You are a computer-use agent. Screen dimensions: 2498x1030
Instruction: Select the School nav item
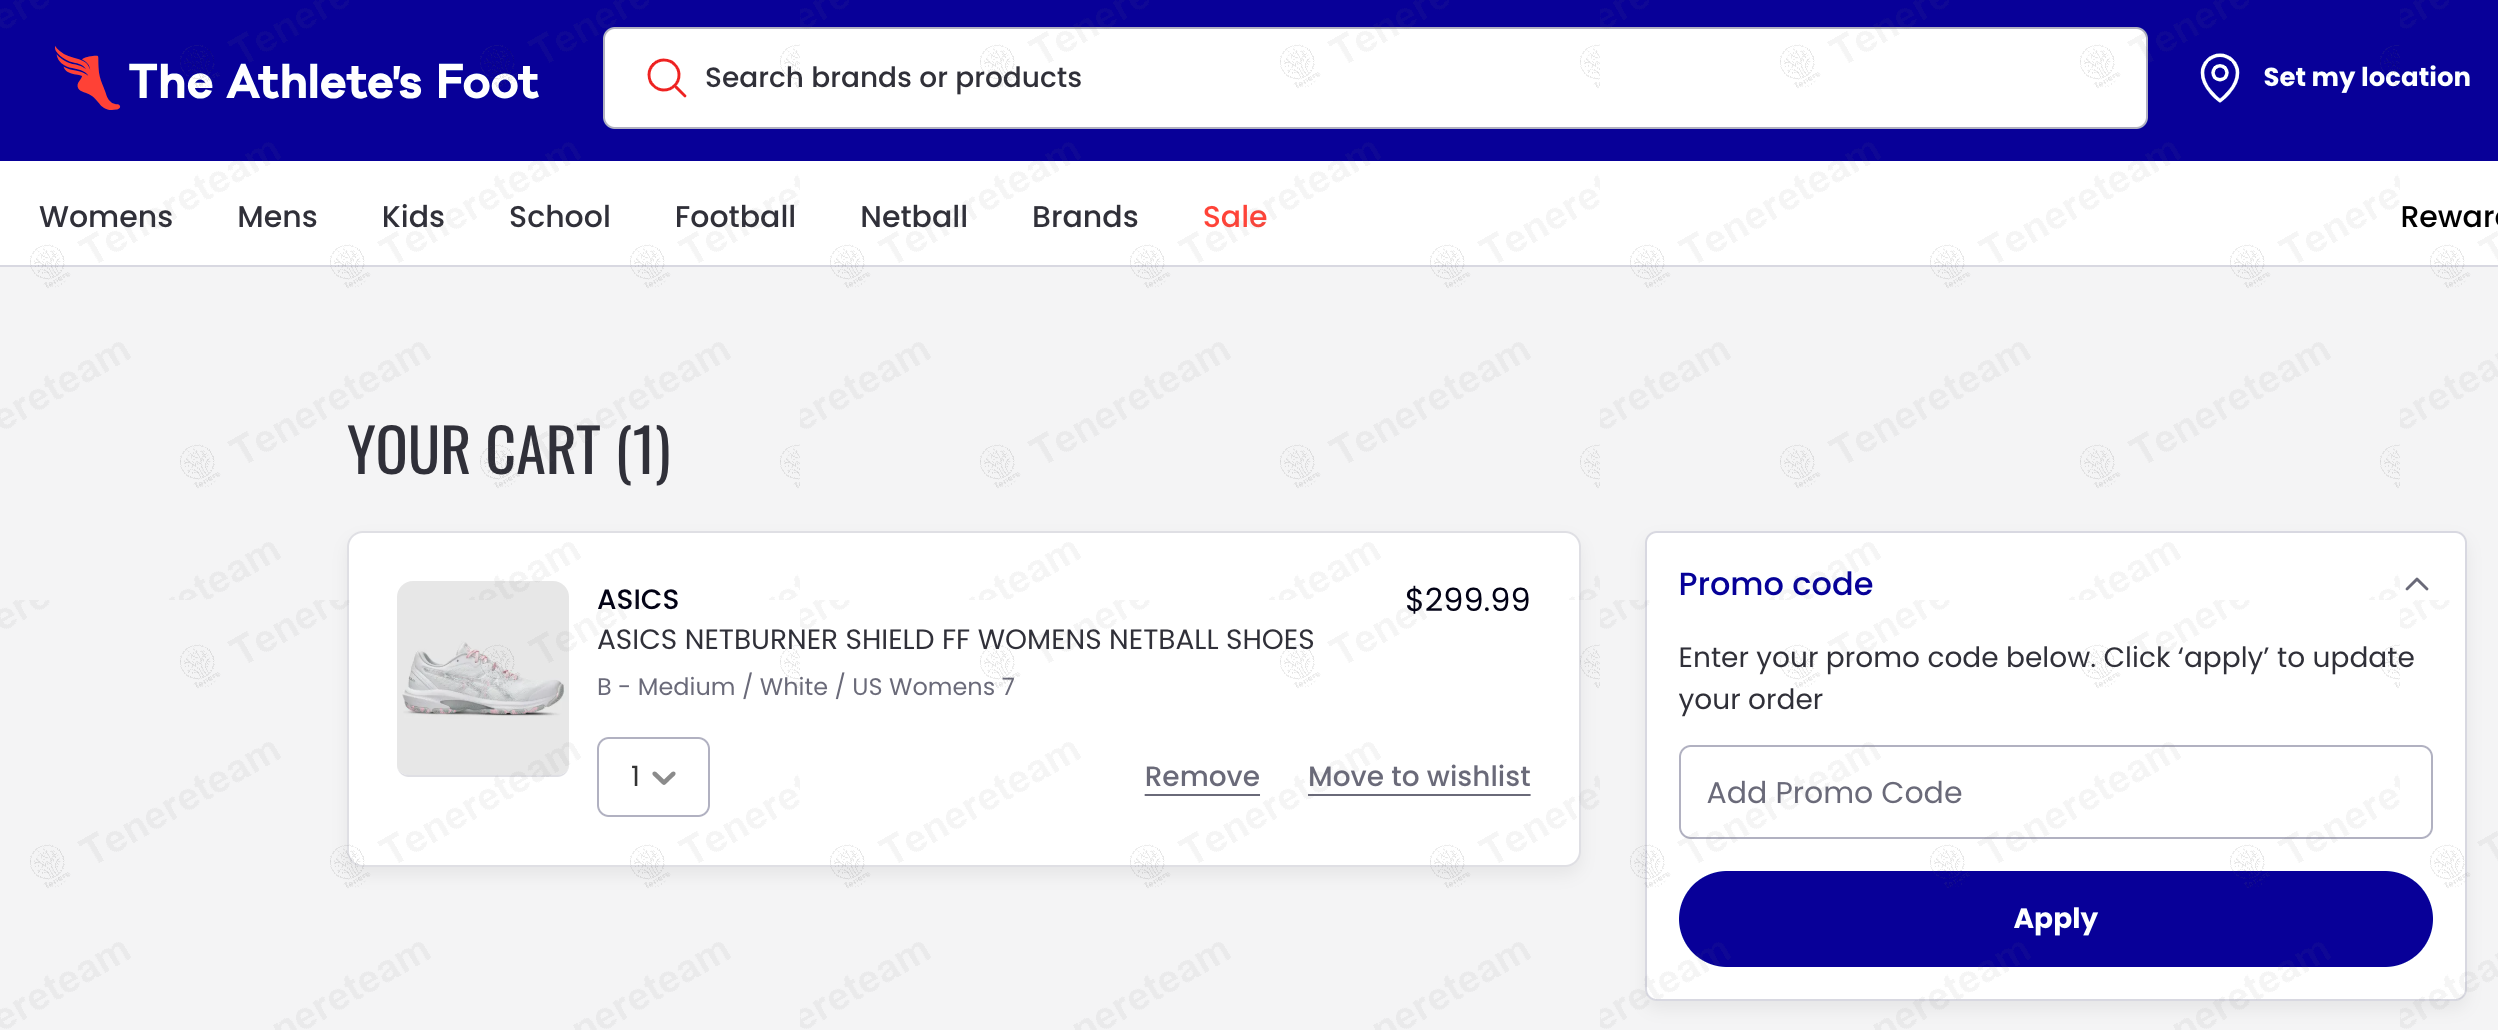click(559, 216)
